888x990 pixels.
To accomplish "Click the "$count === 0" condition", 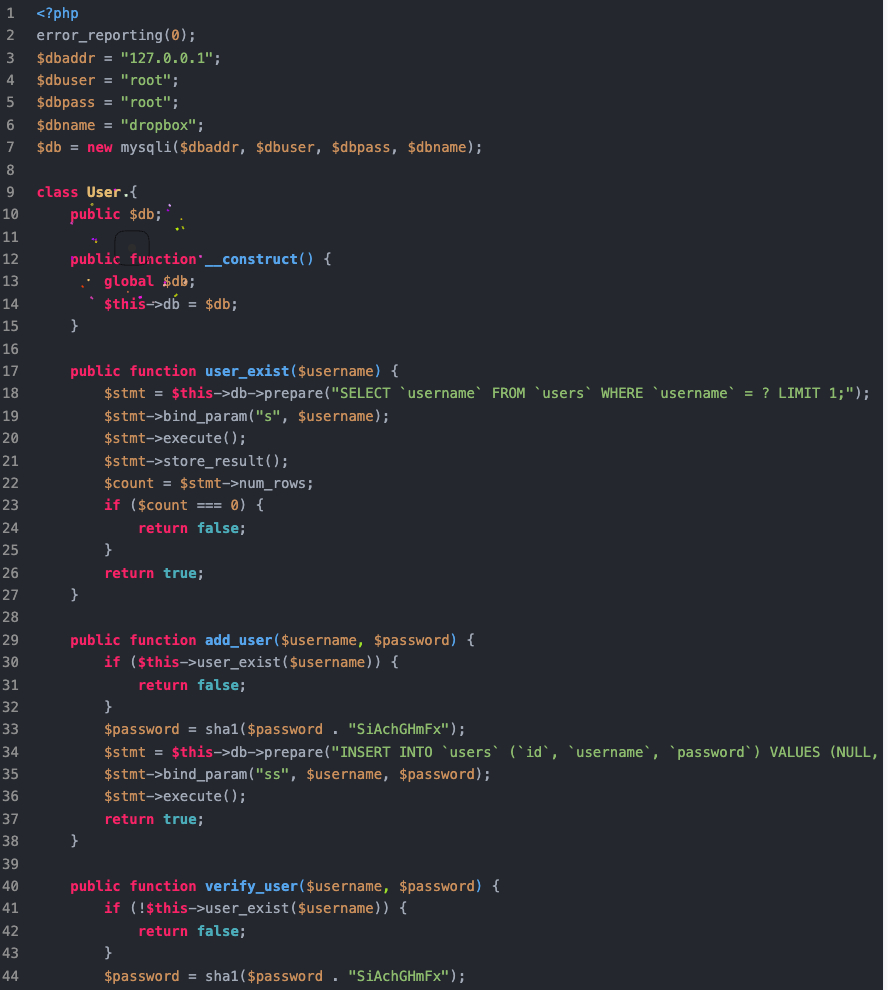I will pyautogui.click(x=188, y=505).
